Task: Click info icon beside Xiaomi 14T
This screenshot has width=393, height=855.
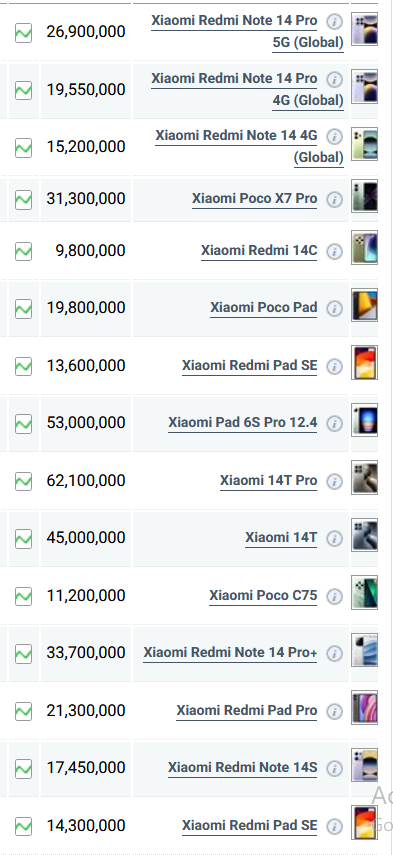Action: pos(335,539)
